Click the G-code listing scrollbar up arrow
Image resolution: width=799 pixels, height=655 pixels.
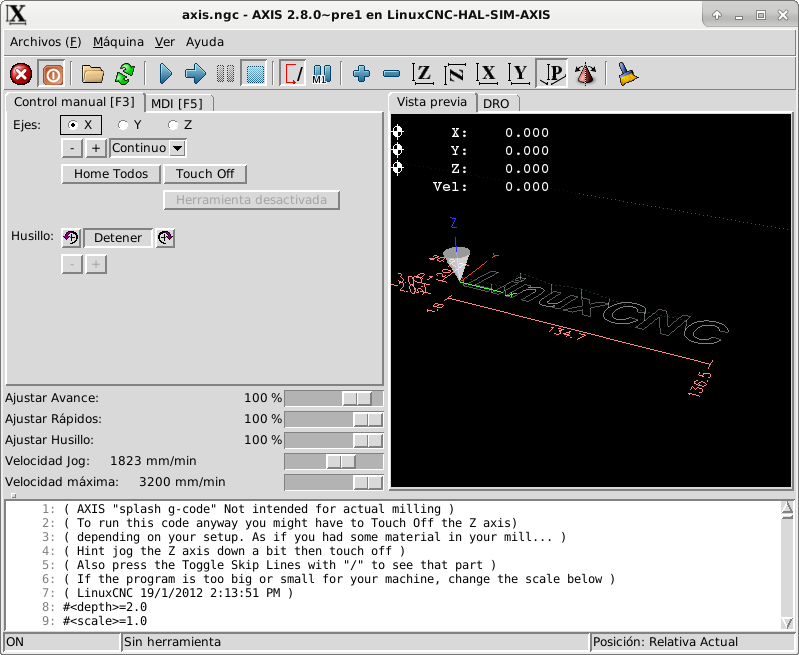point(787,508)
